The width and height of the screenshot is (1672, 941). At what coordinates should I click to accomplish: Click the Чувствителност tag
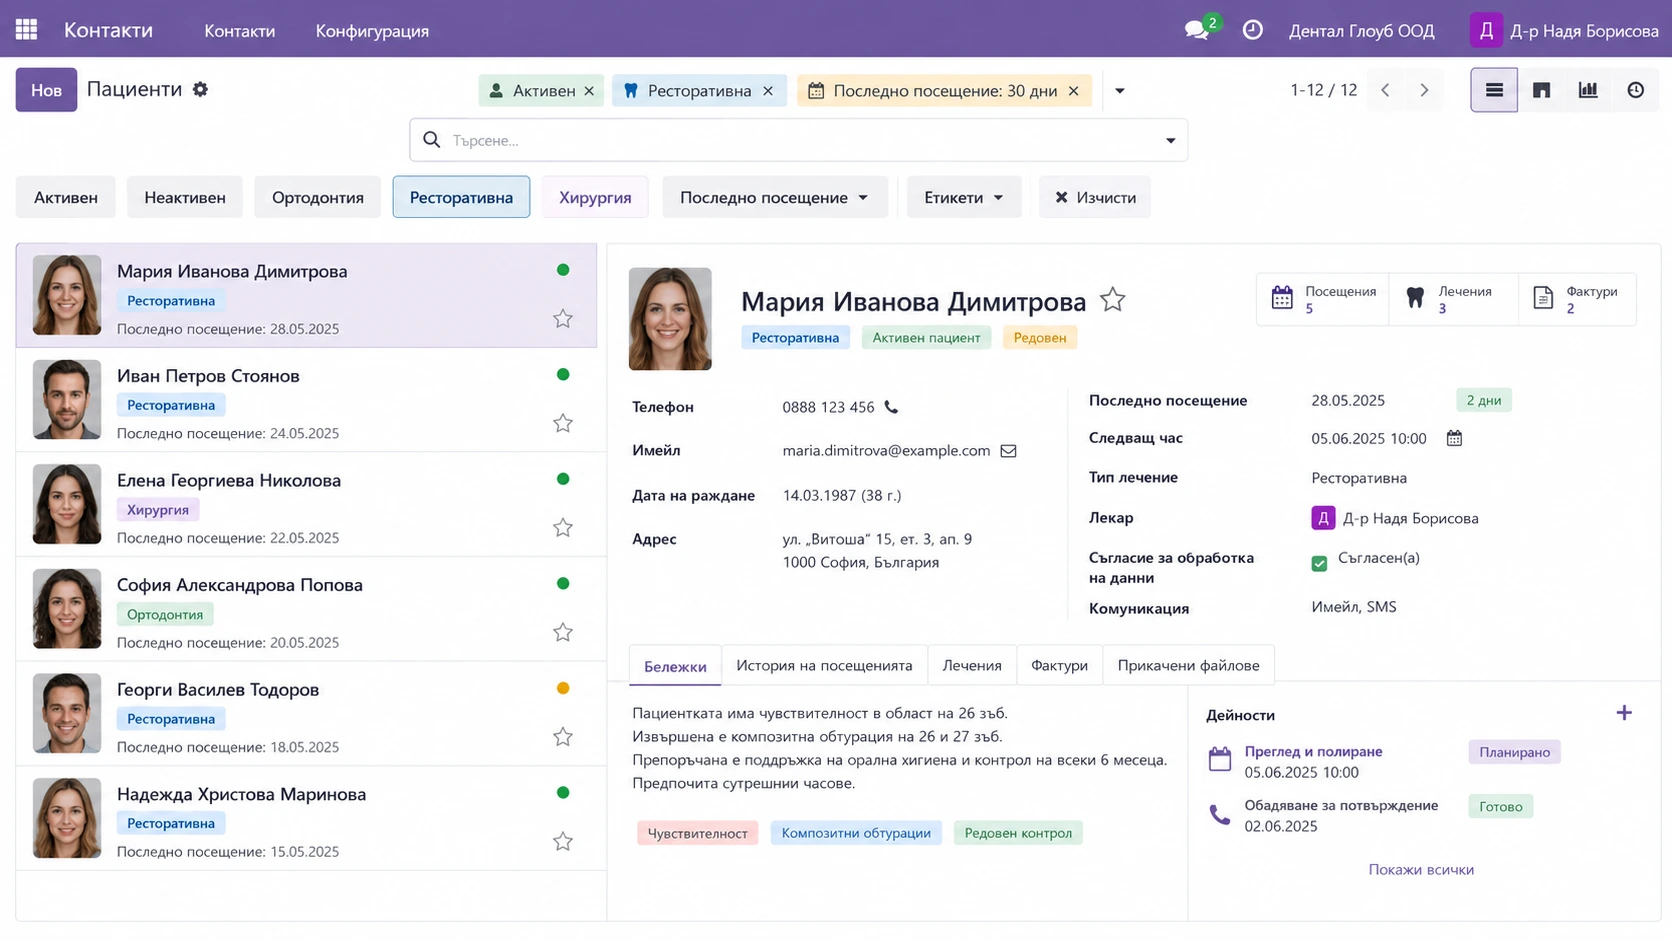point(697,833)
